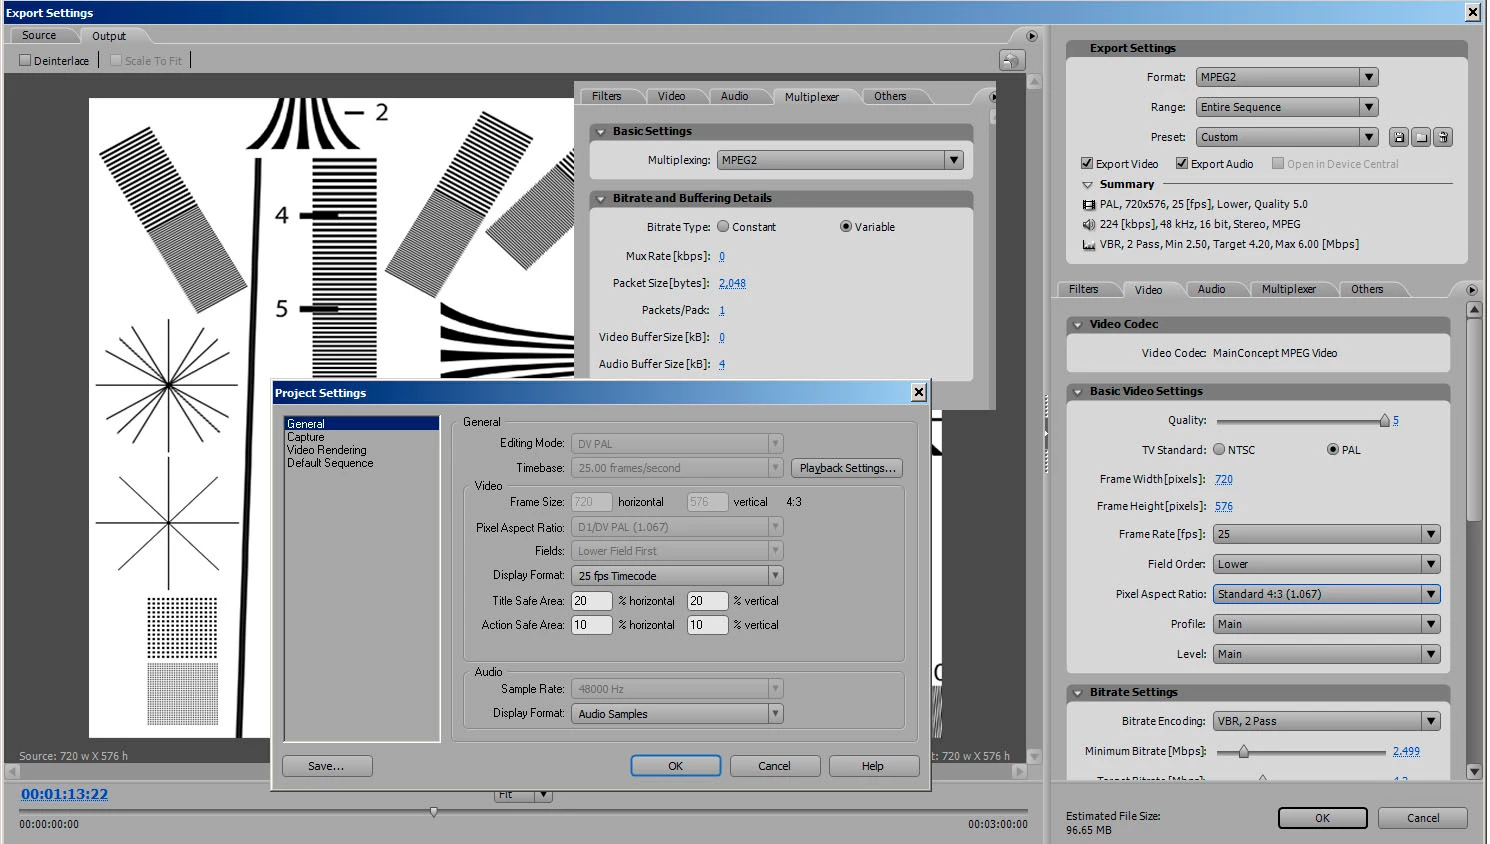Open the Pixel Aspect Ratio dropdown in Export Settings

1326,594
